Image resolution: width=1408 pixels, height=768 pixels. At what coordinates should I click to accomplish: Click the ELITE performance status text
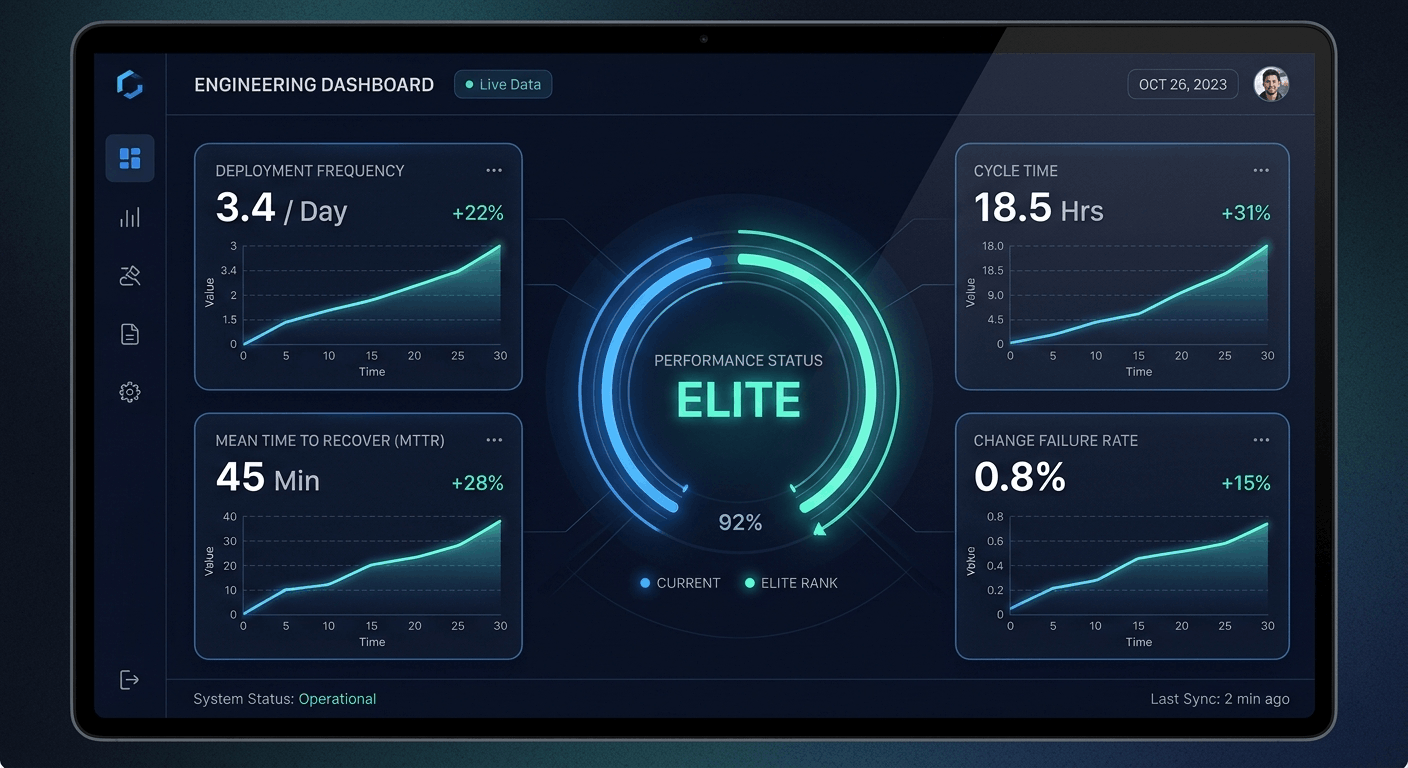[739, 401]
